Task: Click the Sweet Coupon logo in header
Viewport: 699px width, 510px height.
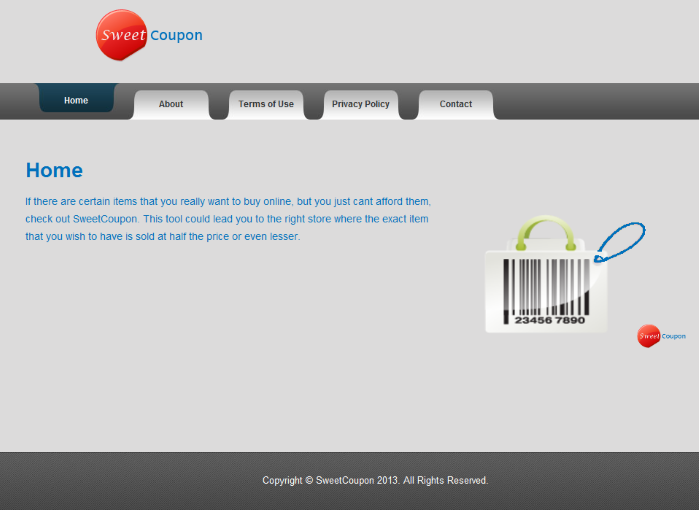Action: tap(149, 35)
